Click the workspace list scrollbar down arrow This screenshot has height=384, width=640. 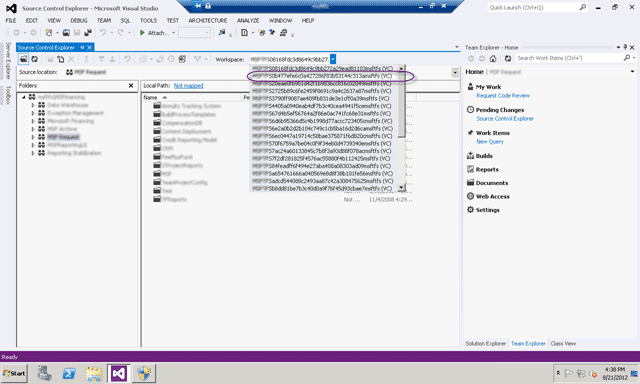[x=401, y=187]
